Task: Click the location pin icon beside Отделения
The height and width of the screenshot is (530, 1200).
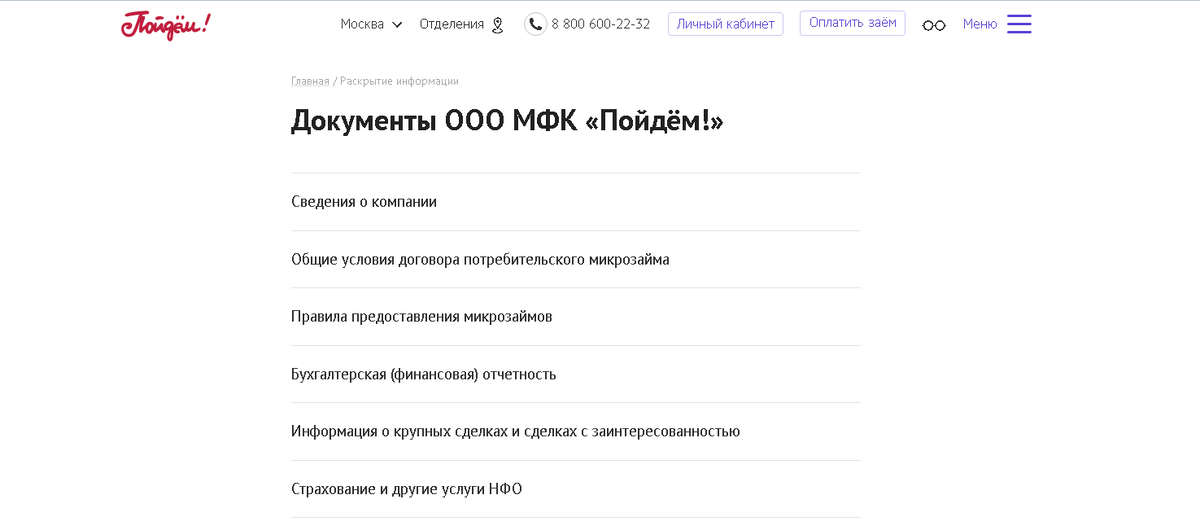Action: pos(498,25)
